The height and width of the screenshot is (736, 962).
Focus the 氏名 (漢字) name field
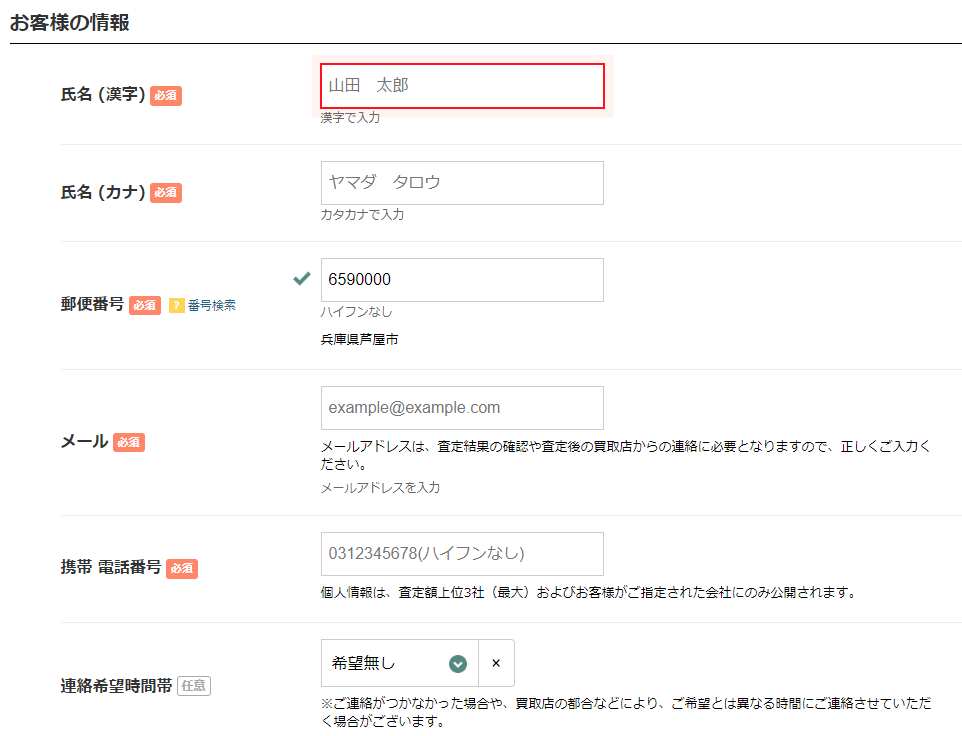point(462,86)
